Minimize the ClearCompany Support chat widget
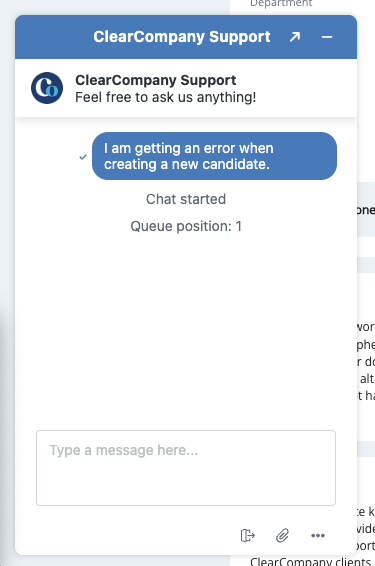 (x=327, y=37)
